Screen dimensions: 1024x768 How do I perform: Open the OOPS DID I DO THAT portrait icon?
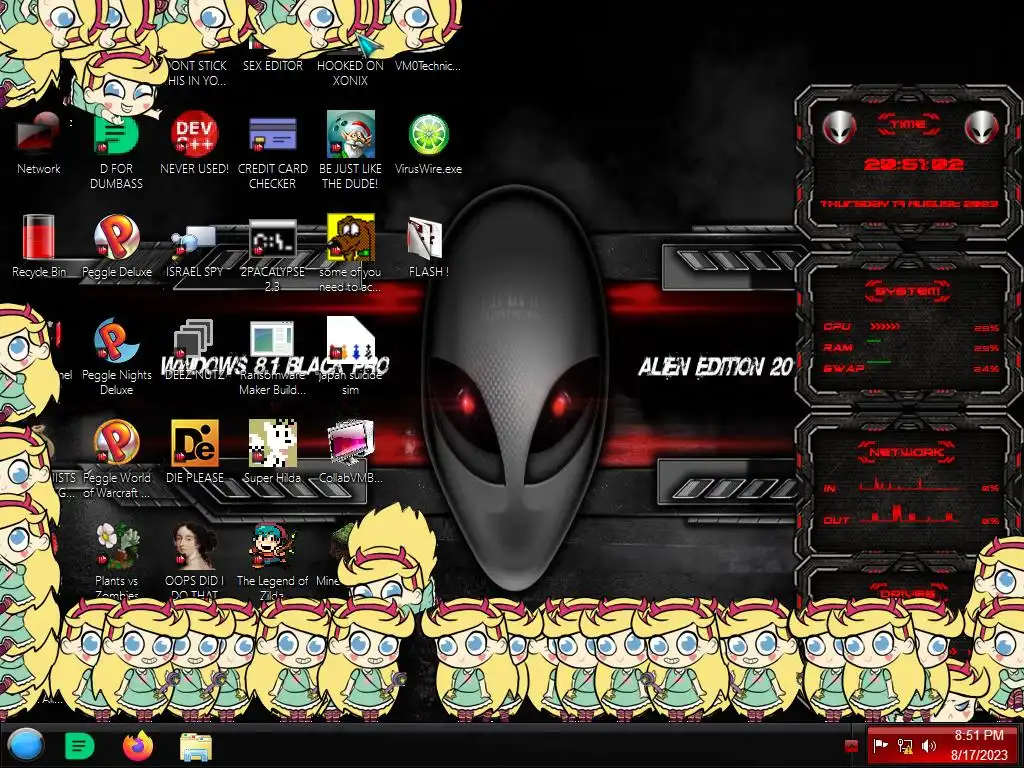(x=194, y=547)
